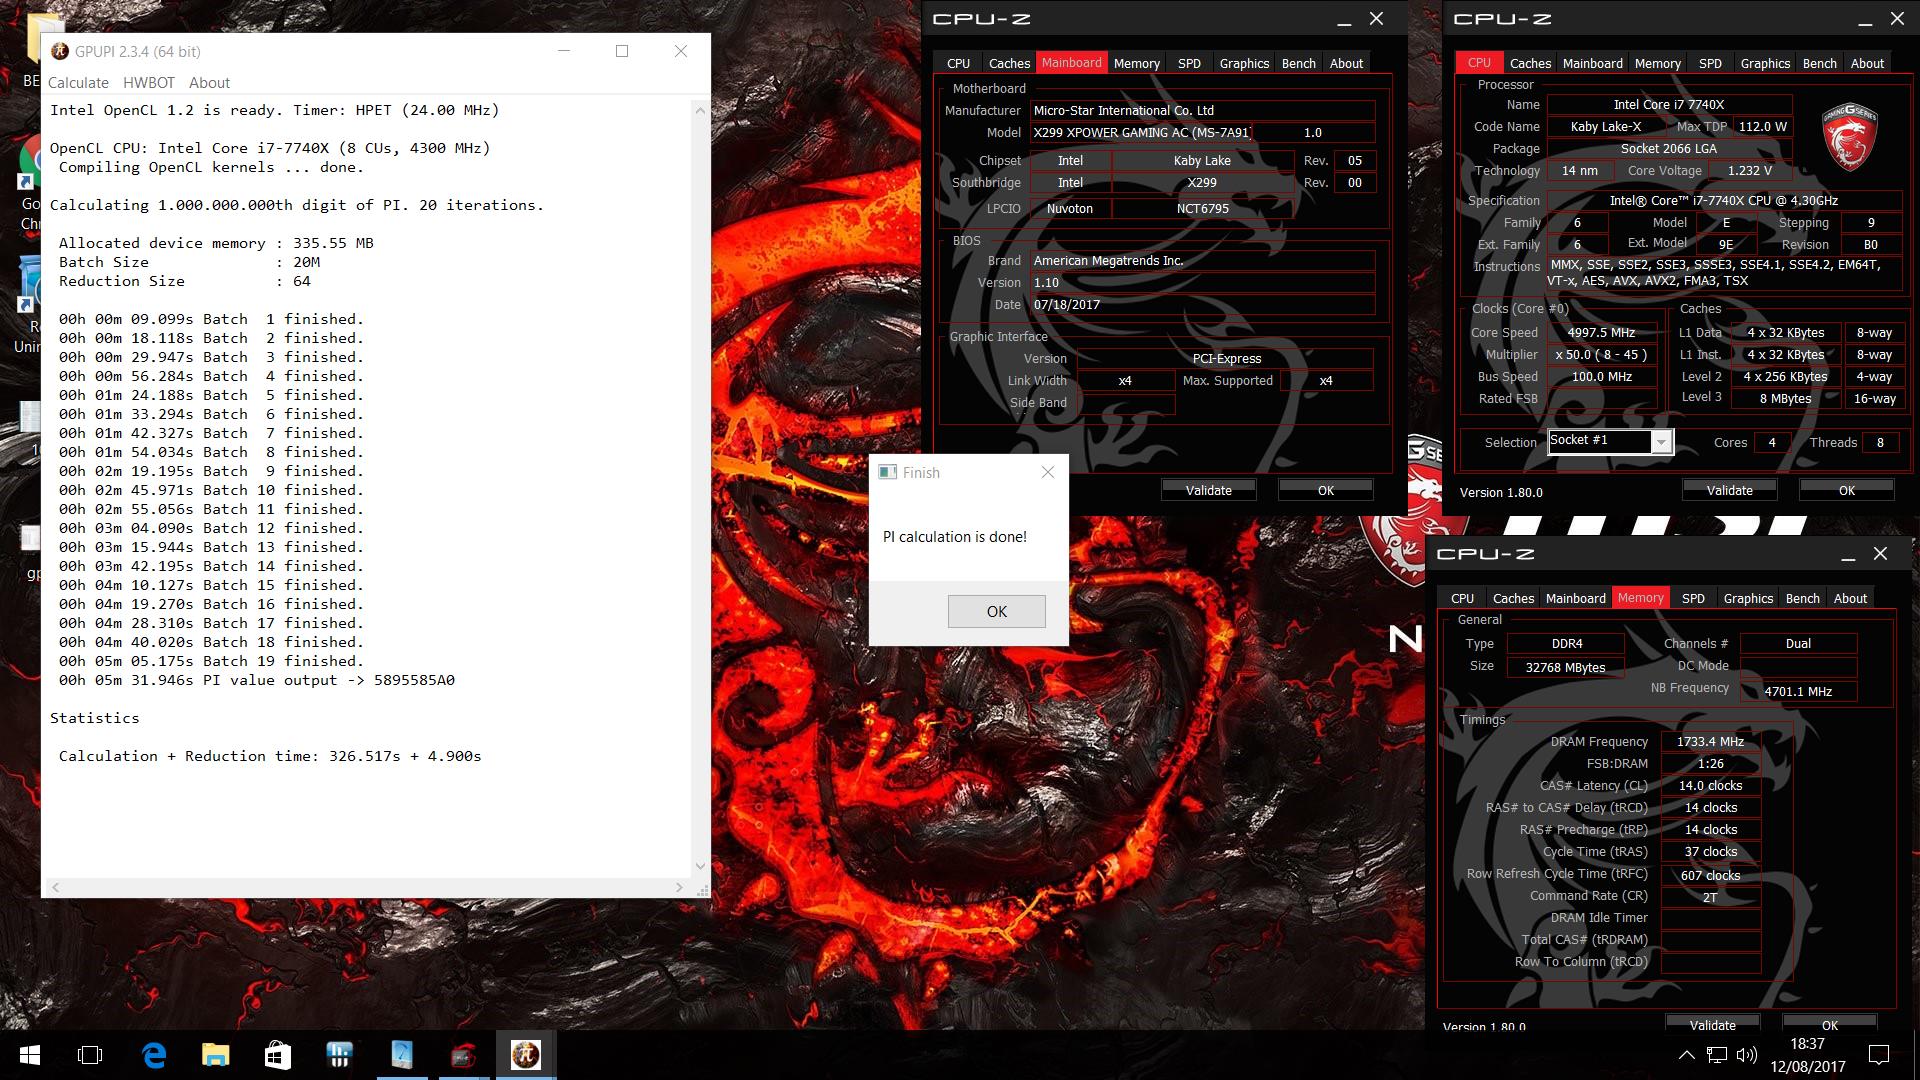Click Validate in the Mainboard CPU-Z window

[x=1209, y=490]
